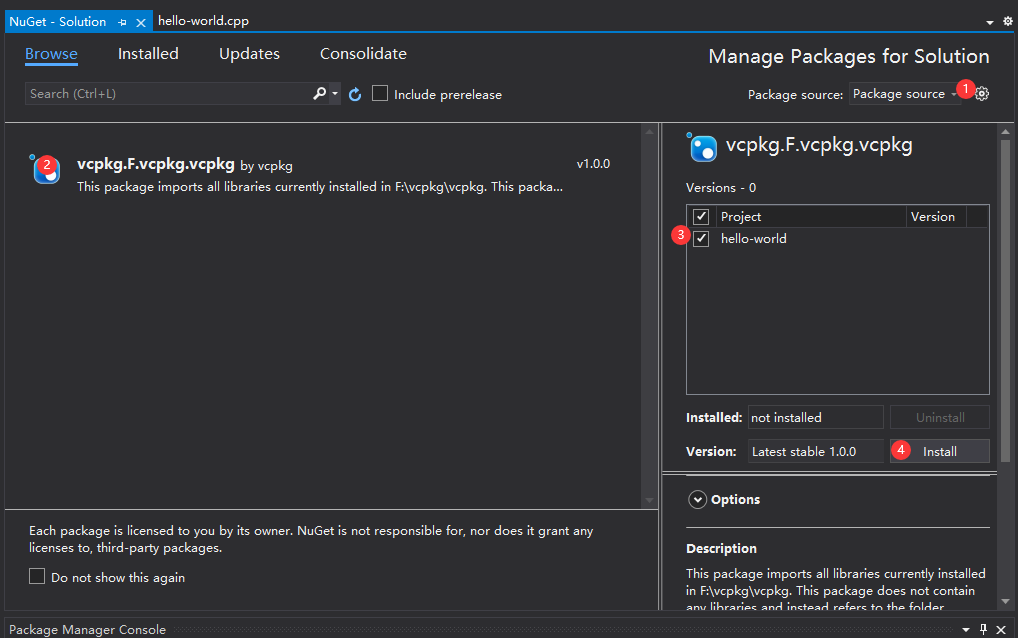Click the Install button
This screenshot has width=1018, height=638.
point(939,451)
